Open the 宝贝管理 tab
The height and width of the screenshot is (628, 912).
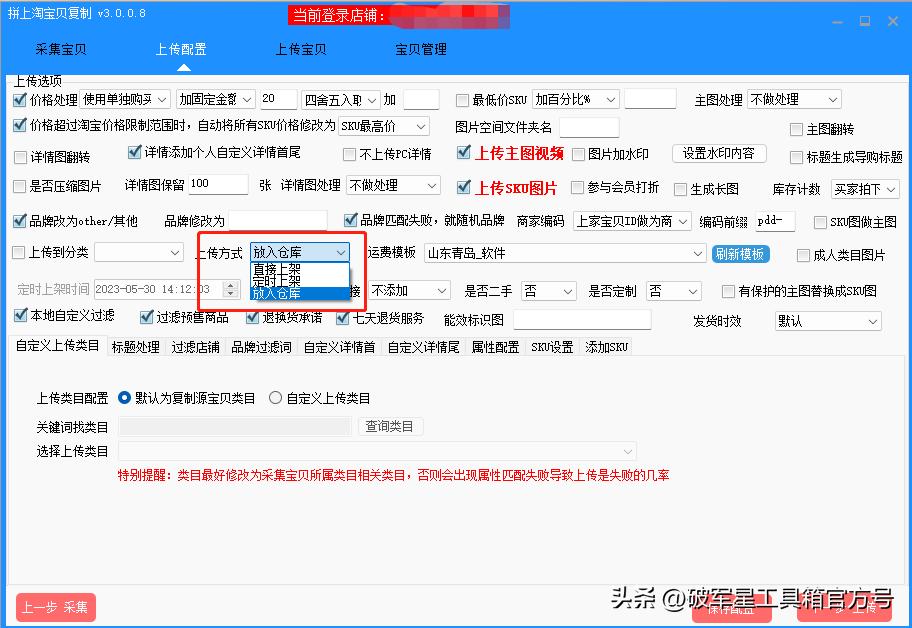[x=420, y=47]
